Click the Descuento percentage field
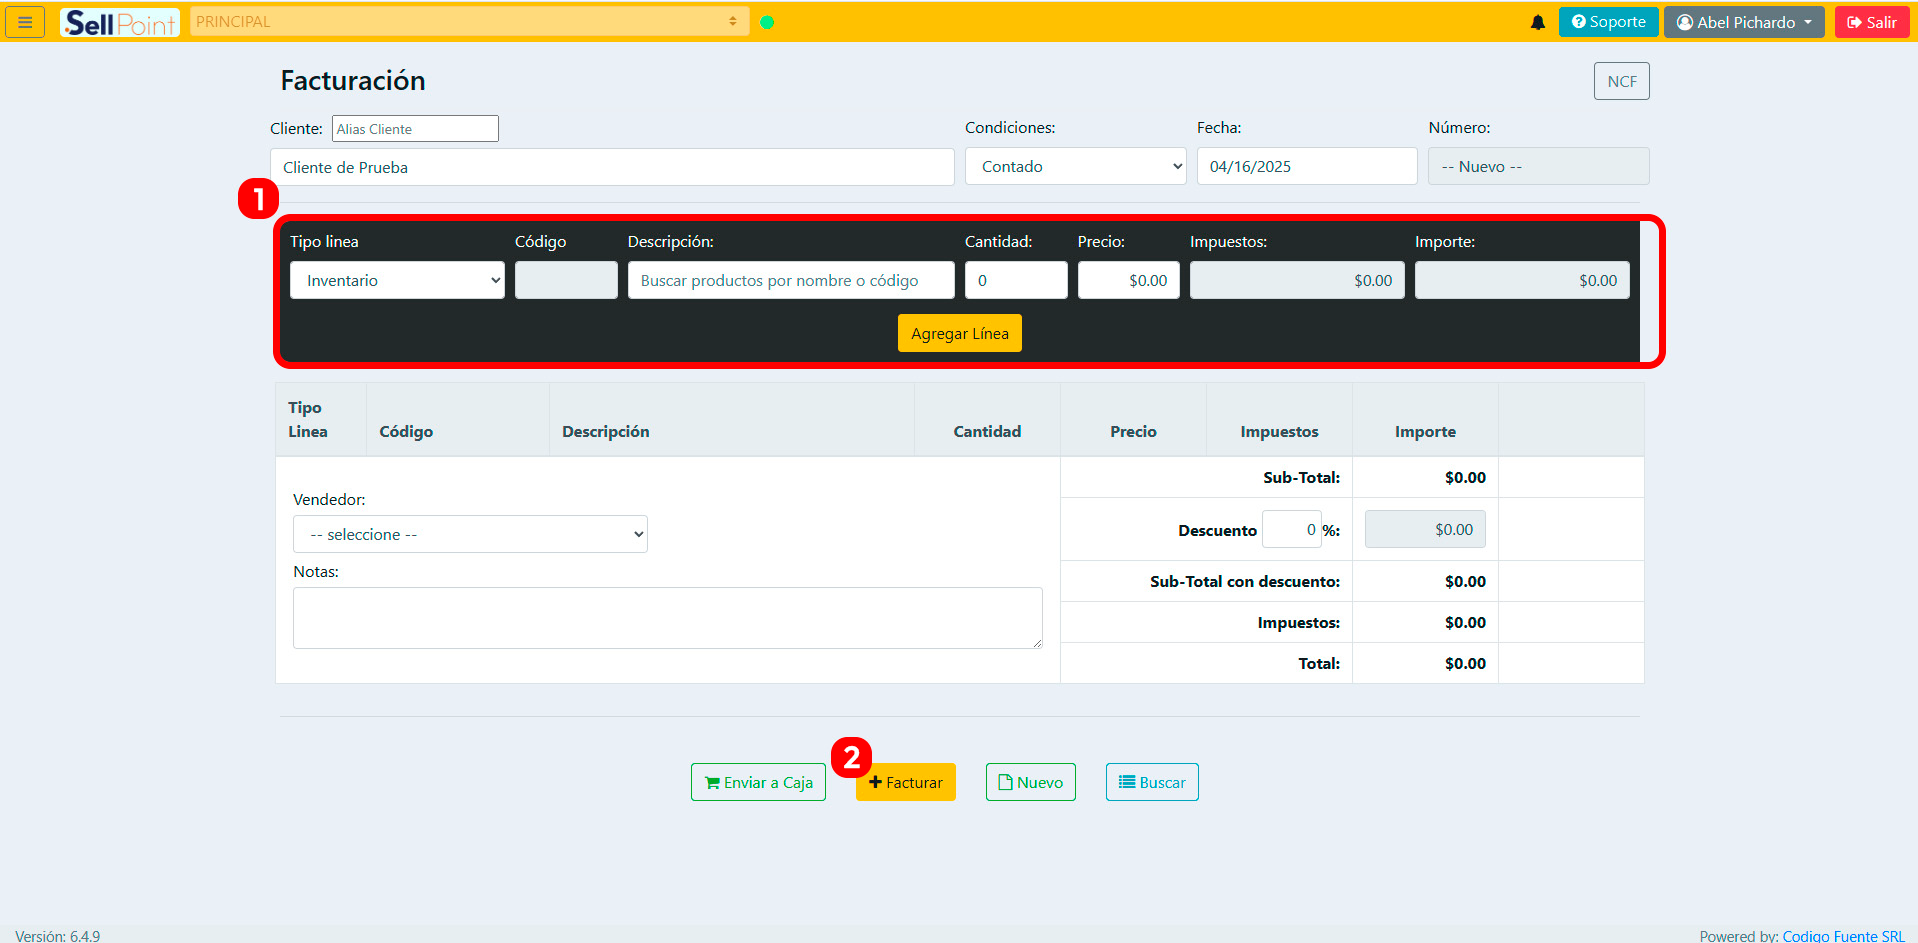This screenshot has width=1918, height=943. click(x=1291, y=530)
